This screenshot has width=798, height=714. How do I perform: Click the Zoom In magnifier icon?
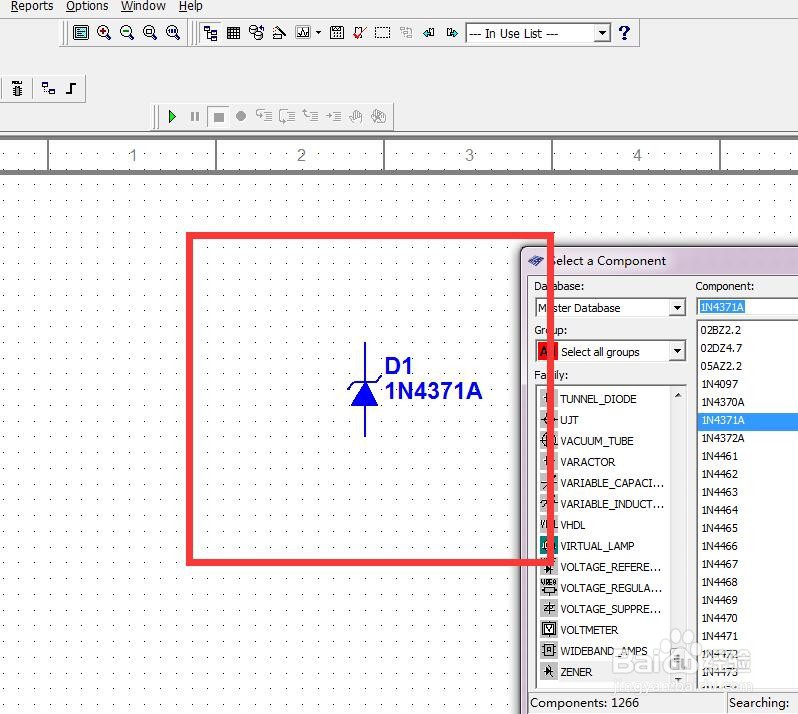click(x=104, y=33)
